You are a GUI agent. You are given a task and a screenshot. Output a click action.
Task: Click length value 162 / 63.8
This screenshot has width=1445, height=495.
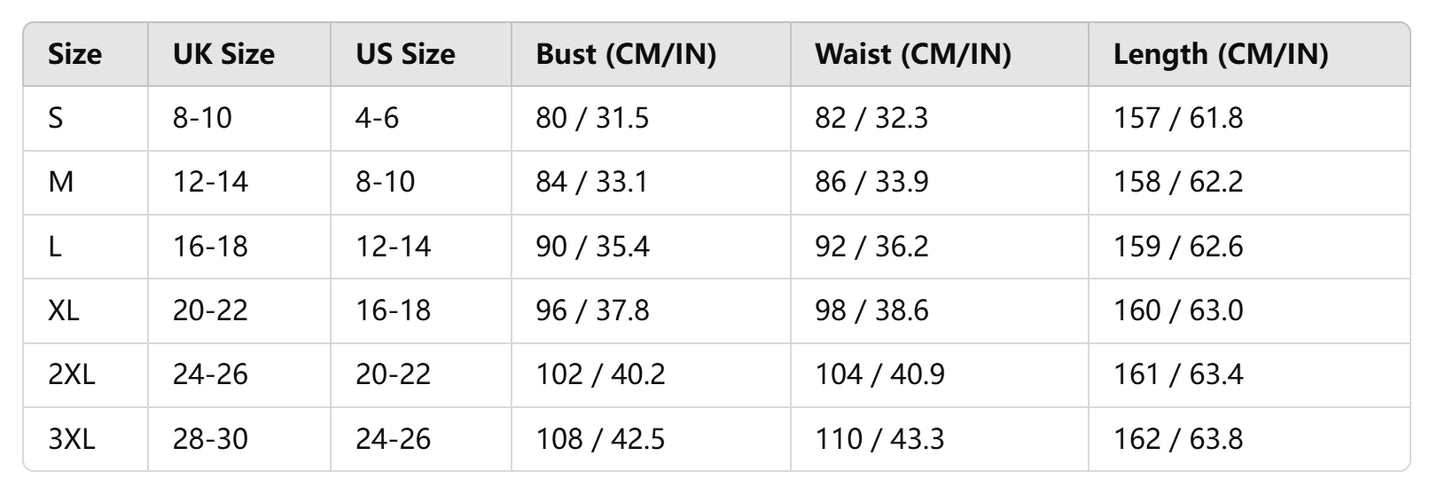1178,439
